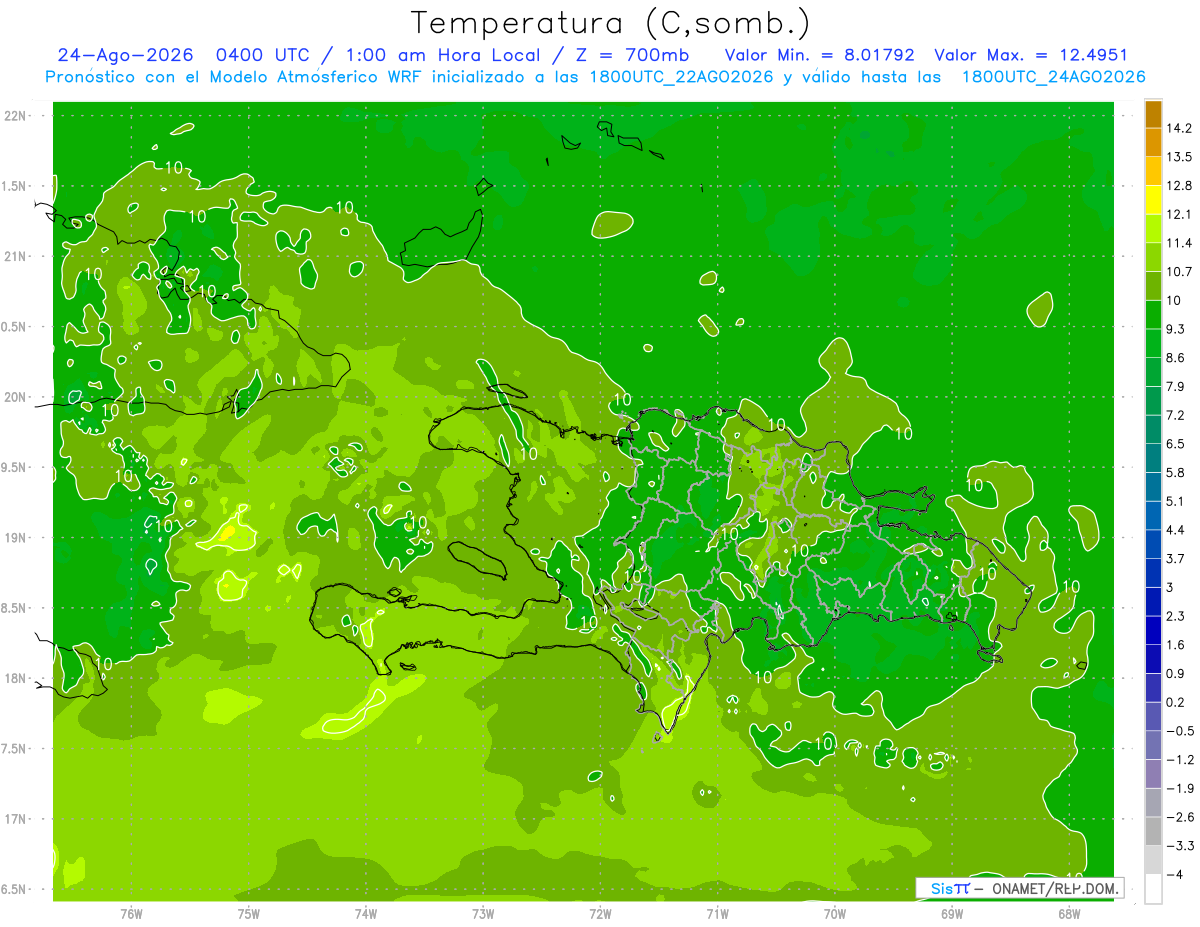Viewport: 1200px width, 927px height.
Task: Click the "19N" latitude axis label
Action: (x=17, y=538)
